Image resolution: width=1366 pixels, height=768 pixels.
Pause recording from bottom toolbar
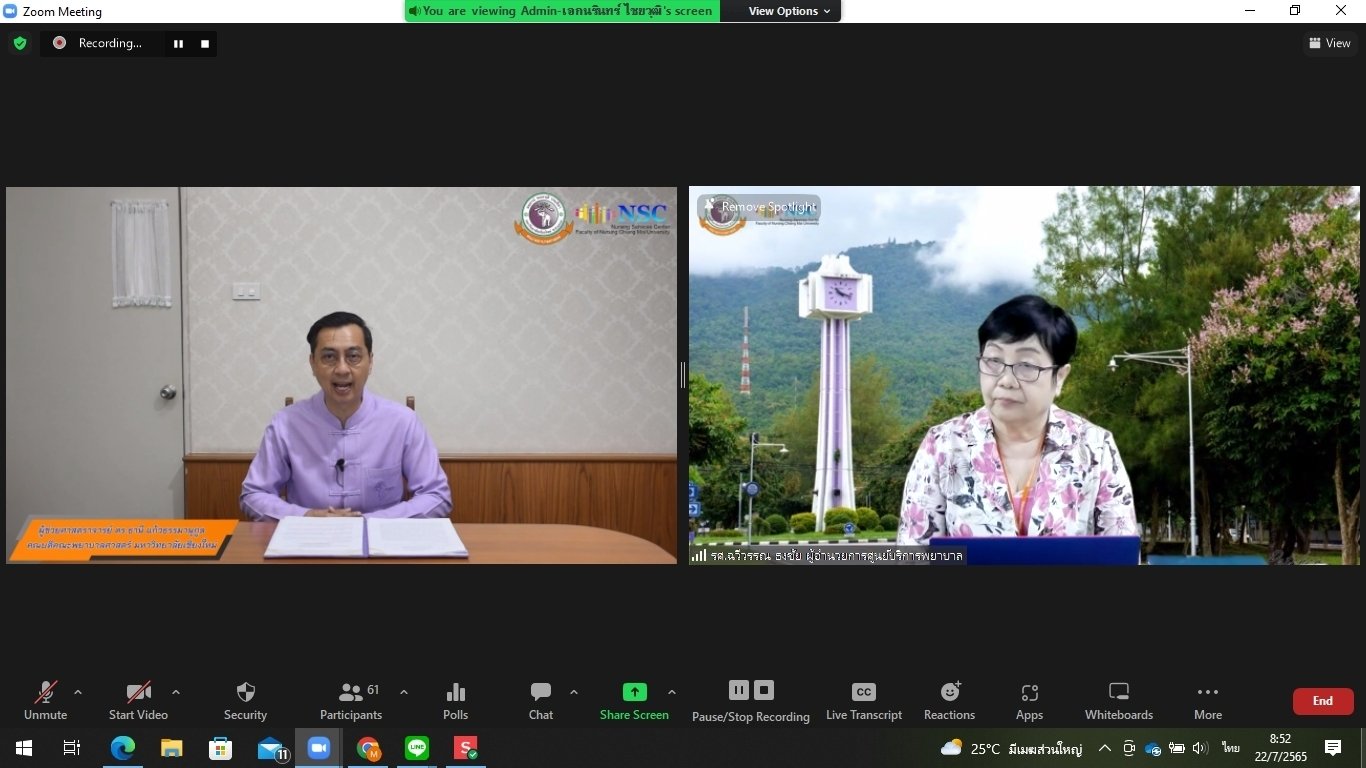738,690
